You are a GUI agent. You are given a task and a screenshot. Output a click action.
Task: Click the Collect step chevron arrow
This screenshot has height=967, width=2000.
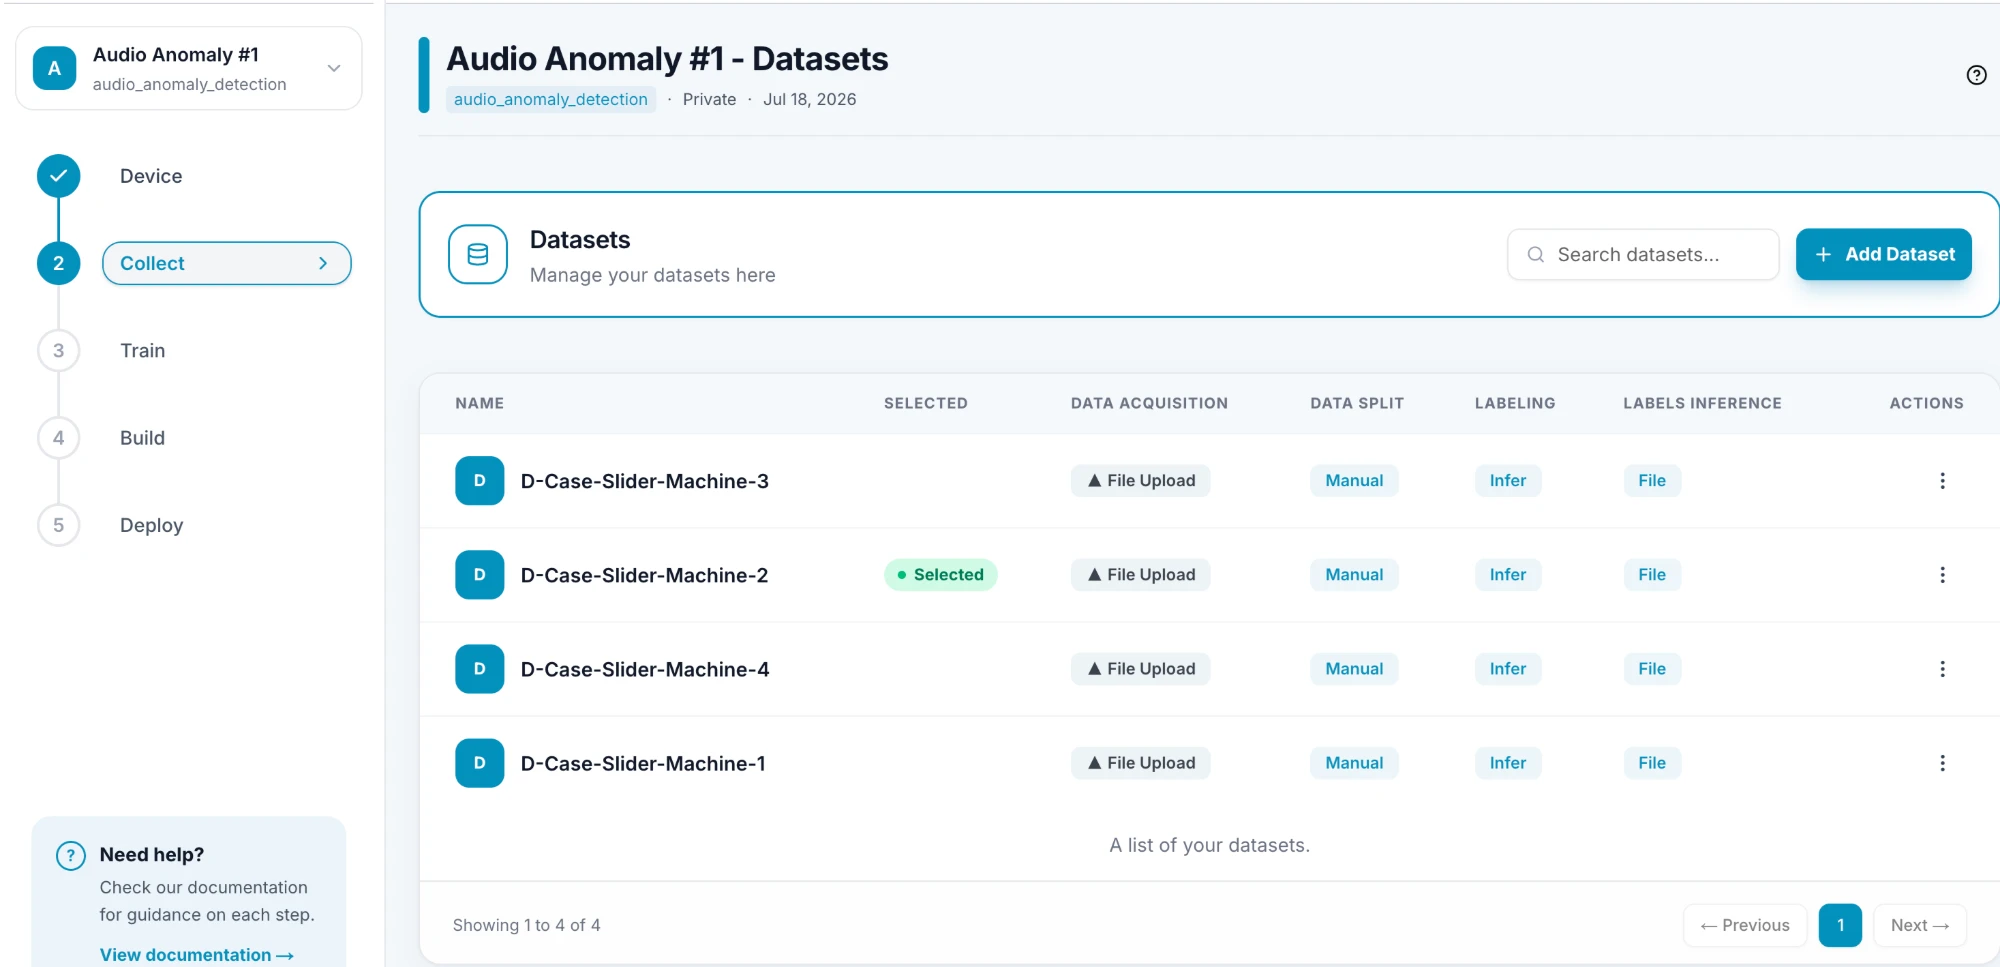[x=323, y=263]
